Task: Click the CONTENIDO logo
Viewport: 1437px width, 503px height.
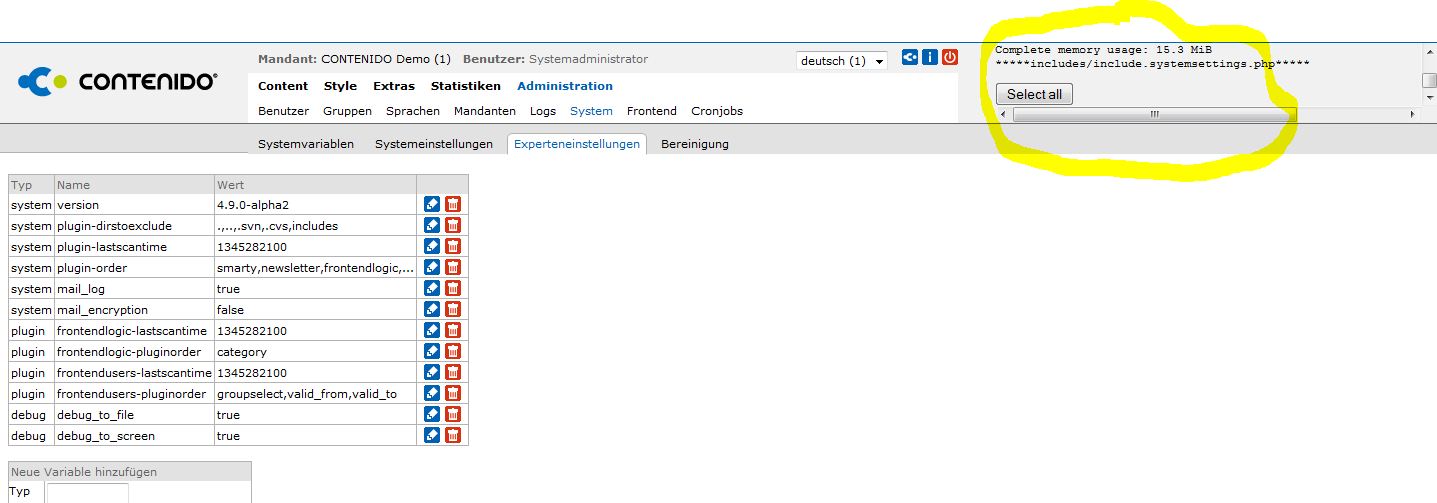Action: pyautogui.click(x=118, y=82)
